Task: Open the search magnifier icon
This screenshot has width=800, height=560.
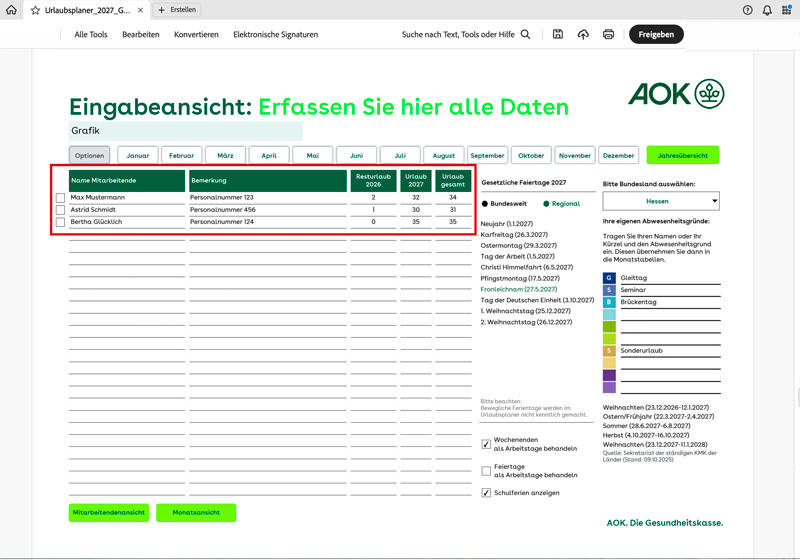Action: pyautogui.click(x=526, y=34)
